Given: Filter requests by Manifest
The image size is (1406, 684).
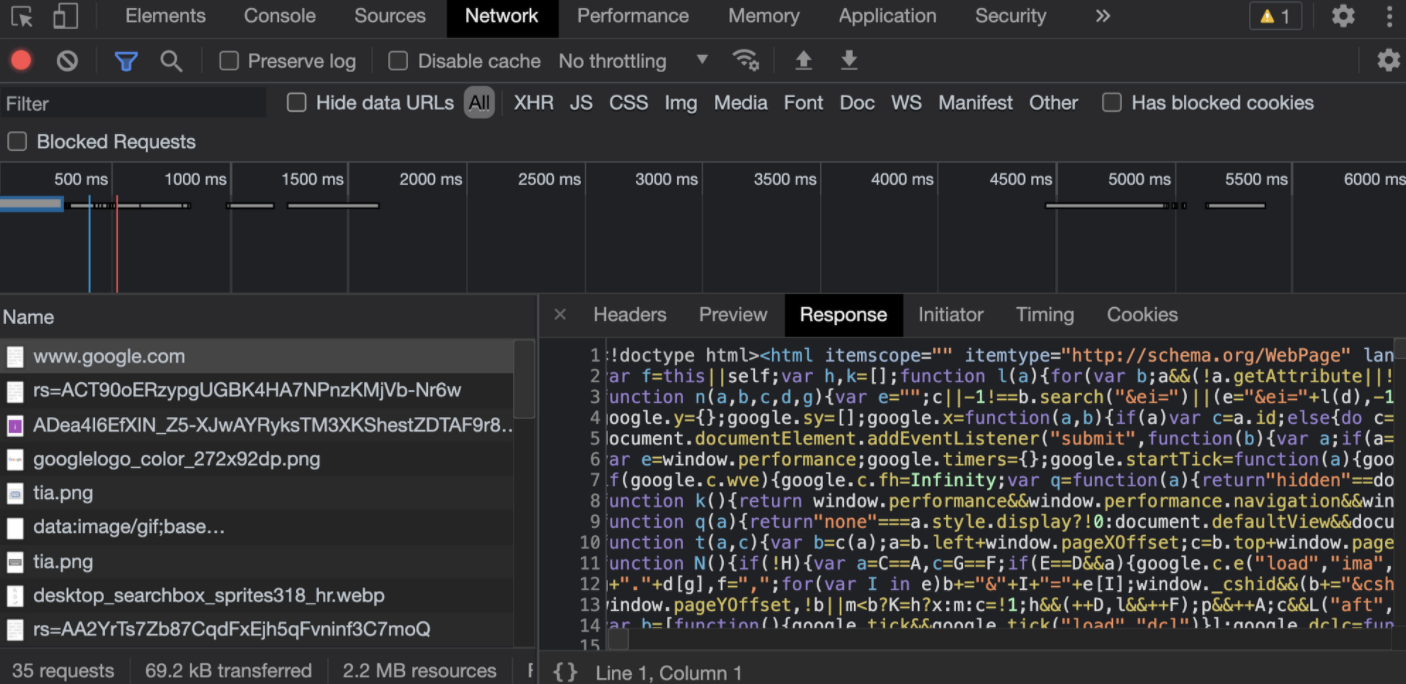Looking at the screenshot, I should click(x=976, y=102).
